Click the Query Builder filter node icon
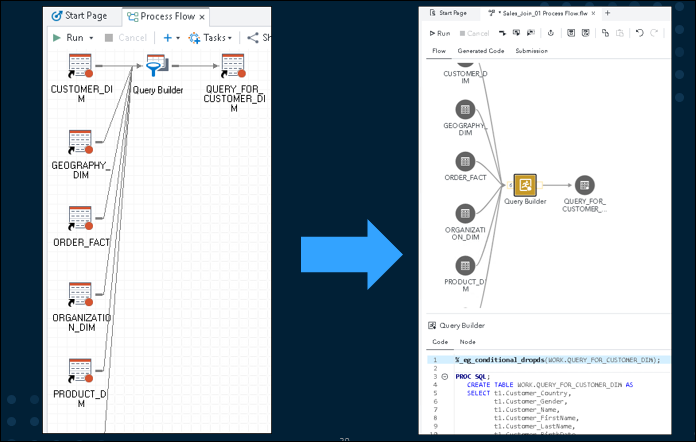The width and height of the screenshot is (696, 442). click(157, 66)
